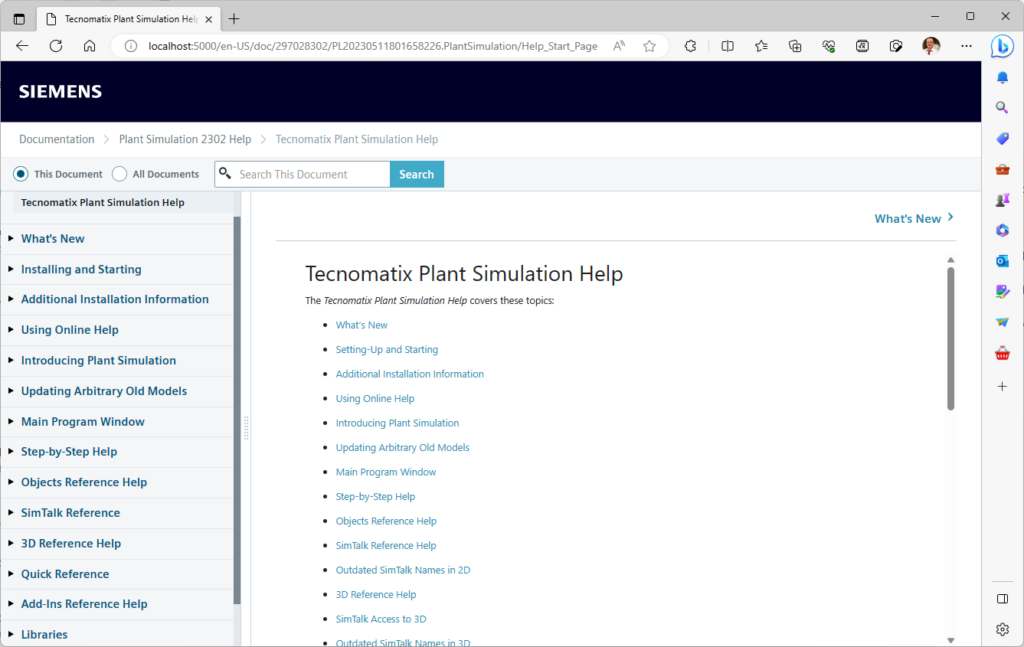Image resolution: width=1024 pixels, height=647 pixels.
Task: Open sidebar settings gear icon
Action: 1002,629
